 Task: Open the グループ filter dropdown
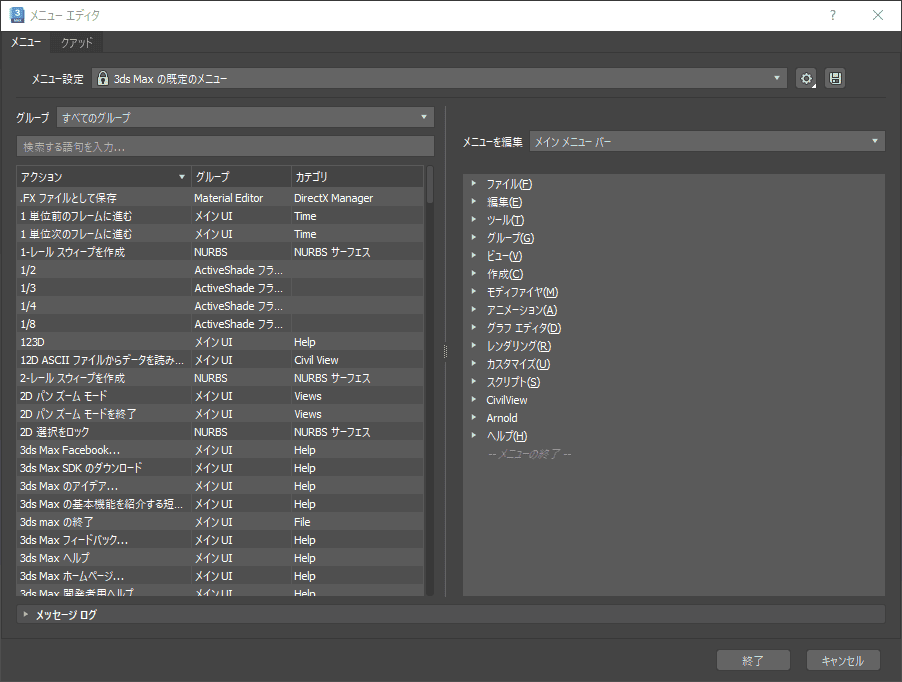point(245,117)
